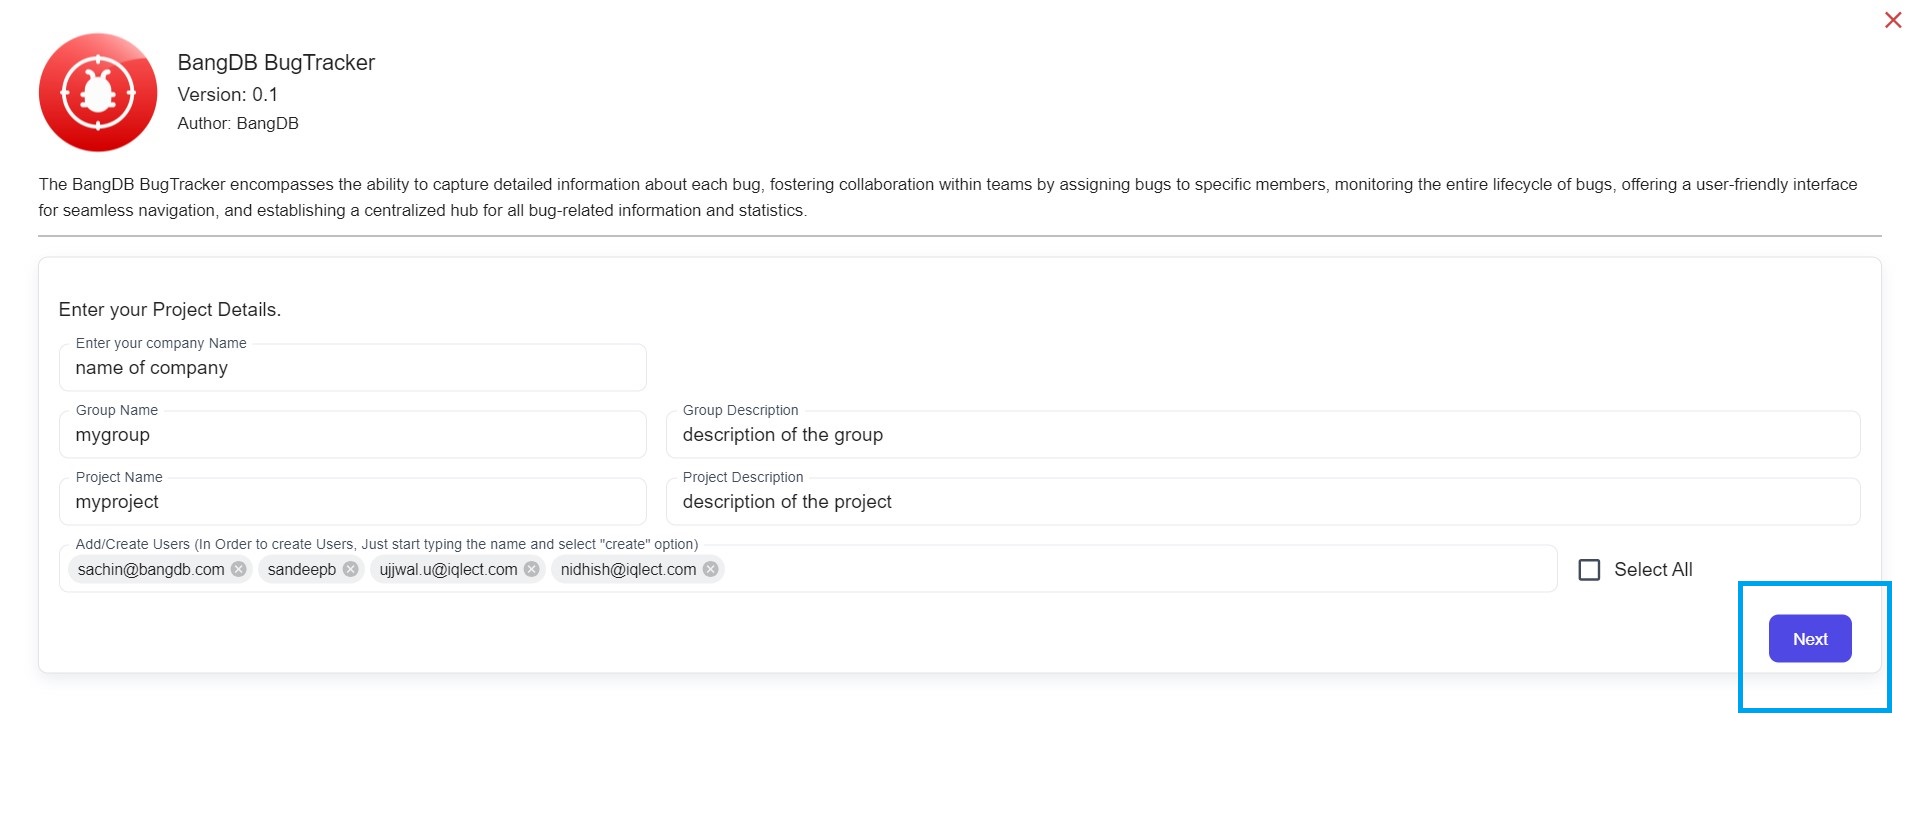Image resolution: width=1920 pixels, height=838 pixels.
Task: Select the sachin@bangdb.com chip text
Action: coord(151,569)
